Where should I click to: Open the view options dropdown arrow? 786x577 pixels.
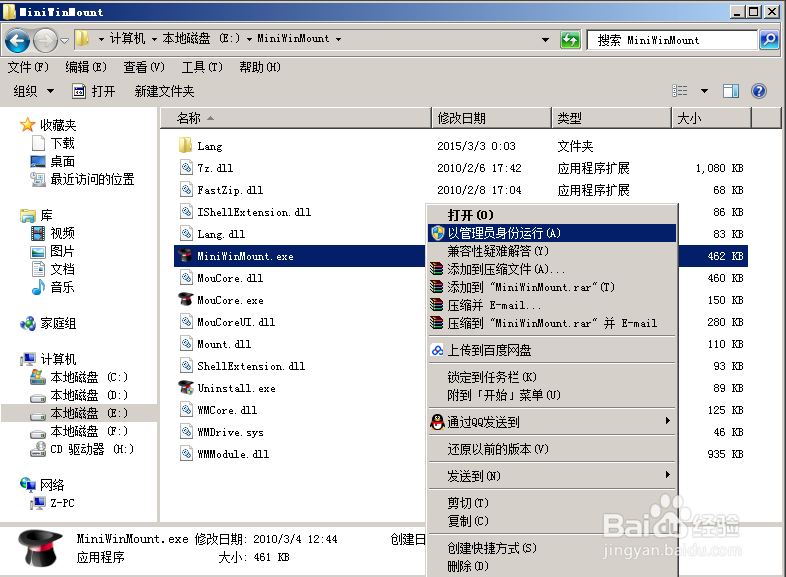pos(704,91)
